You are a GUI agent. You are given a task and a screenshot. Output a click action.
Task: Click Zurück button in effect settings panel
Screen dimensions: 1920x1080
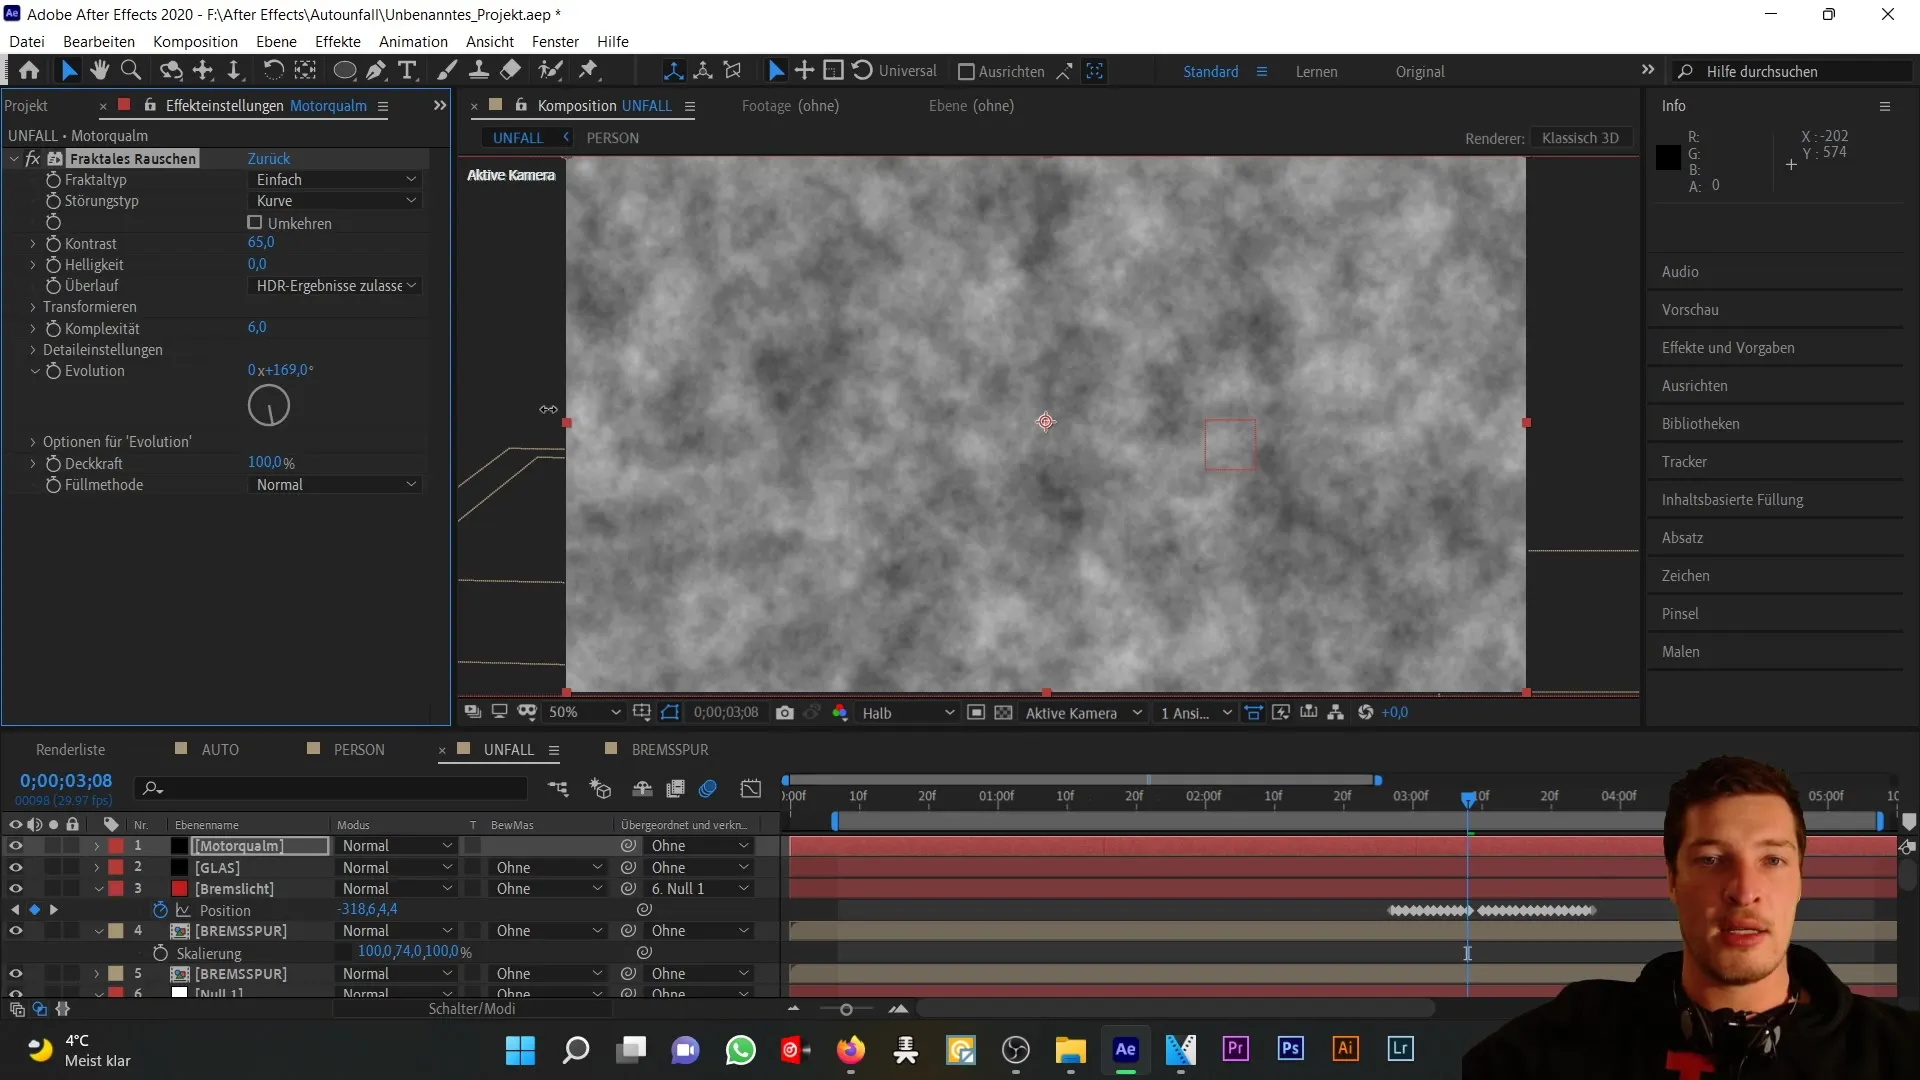click(x=269, y=157)
